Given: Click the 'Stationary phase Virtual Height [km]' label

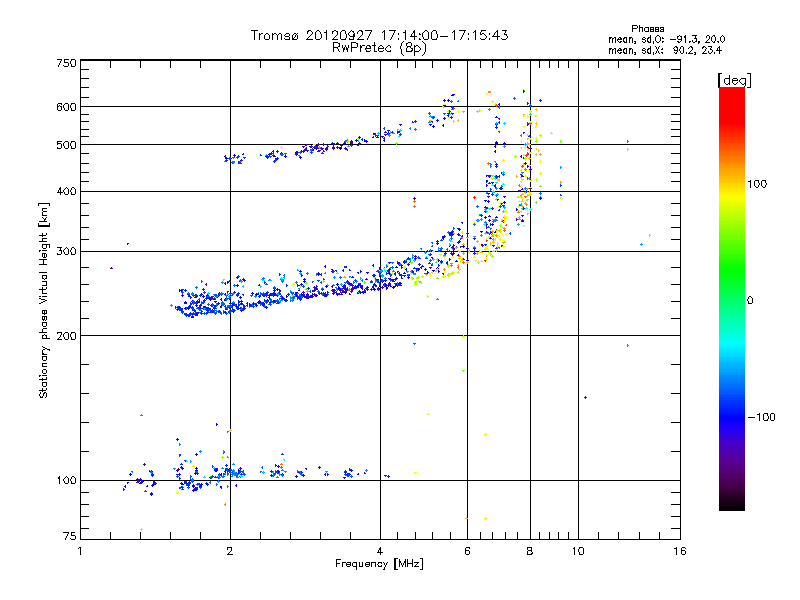Looking at the screenshot, I should (x=44, y=300).
